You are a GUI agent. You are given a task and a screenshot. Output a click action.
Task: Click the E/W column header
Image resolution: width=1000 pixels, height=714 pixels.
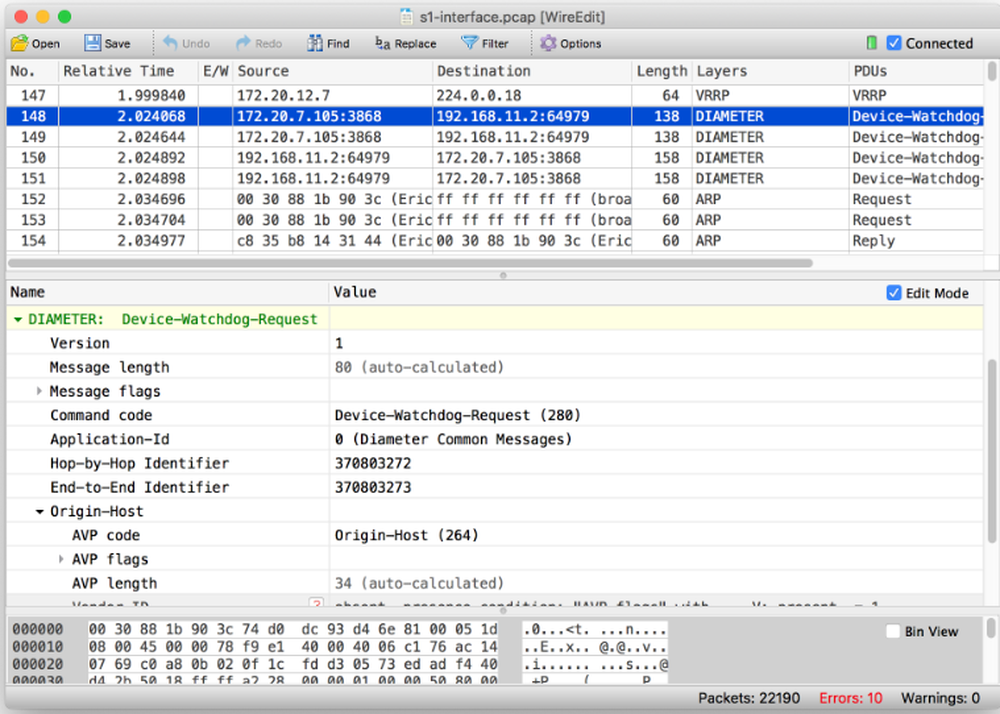pyautogui.click(x=216, y=71)
